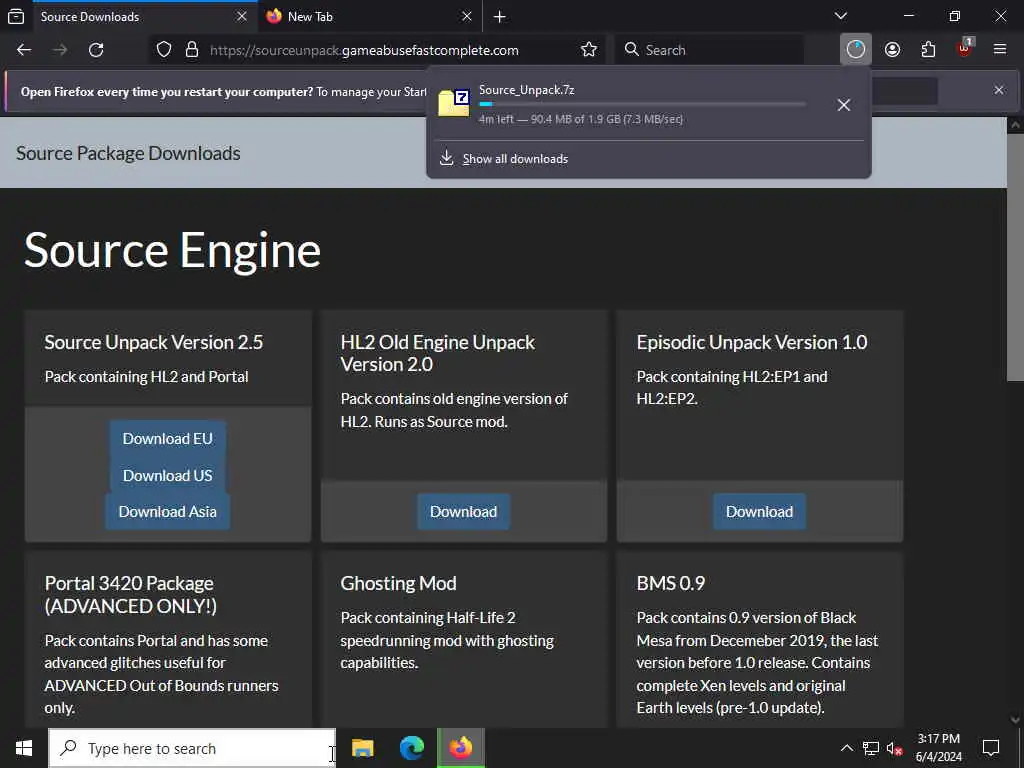This screenshot has height=768, width=1024.
Task: Click Download Asia button
Action: tap(168, 511)
